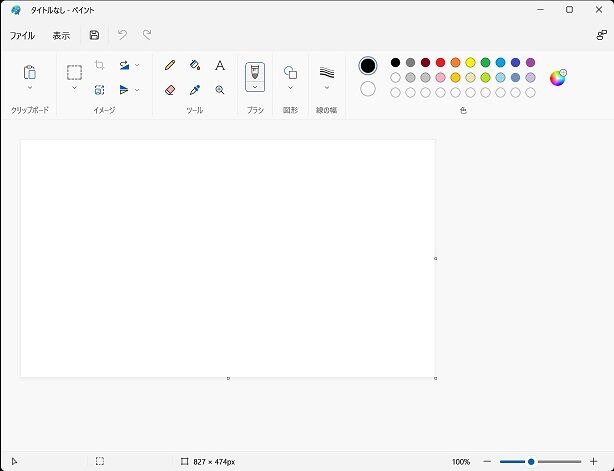Click the share icon in top right
The image size is (614, 471).
click(x=601, y=35)
